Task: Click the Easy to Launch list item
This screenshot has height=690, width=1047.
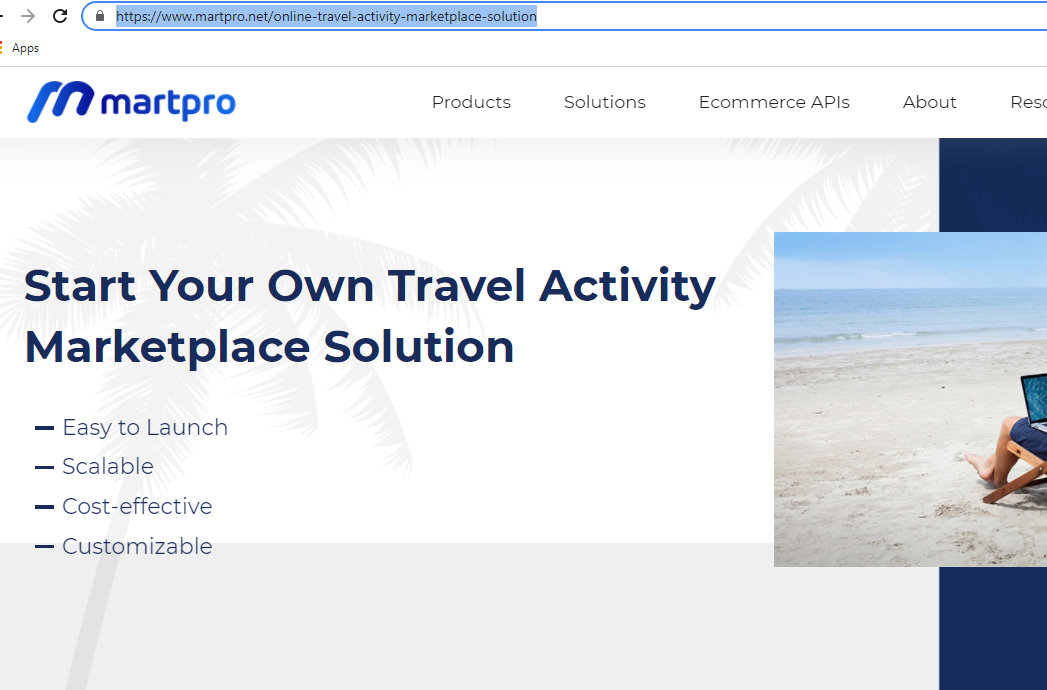Action: [x=145, y=427]
